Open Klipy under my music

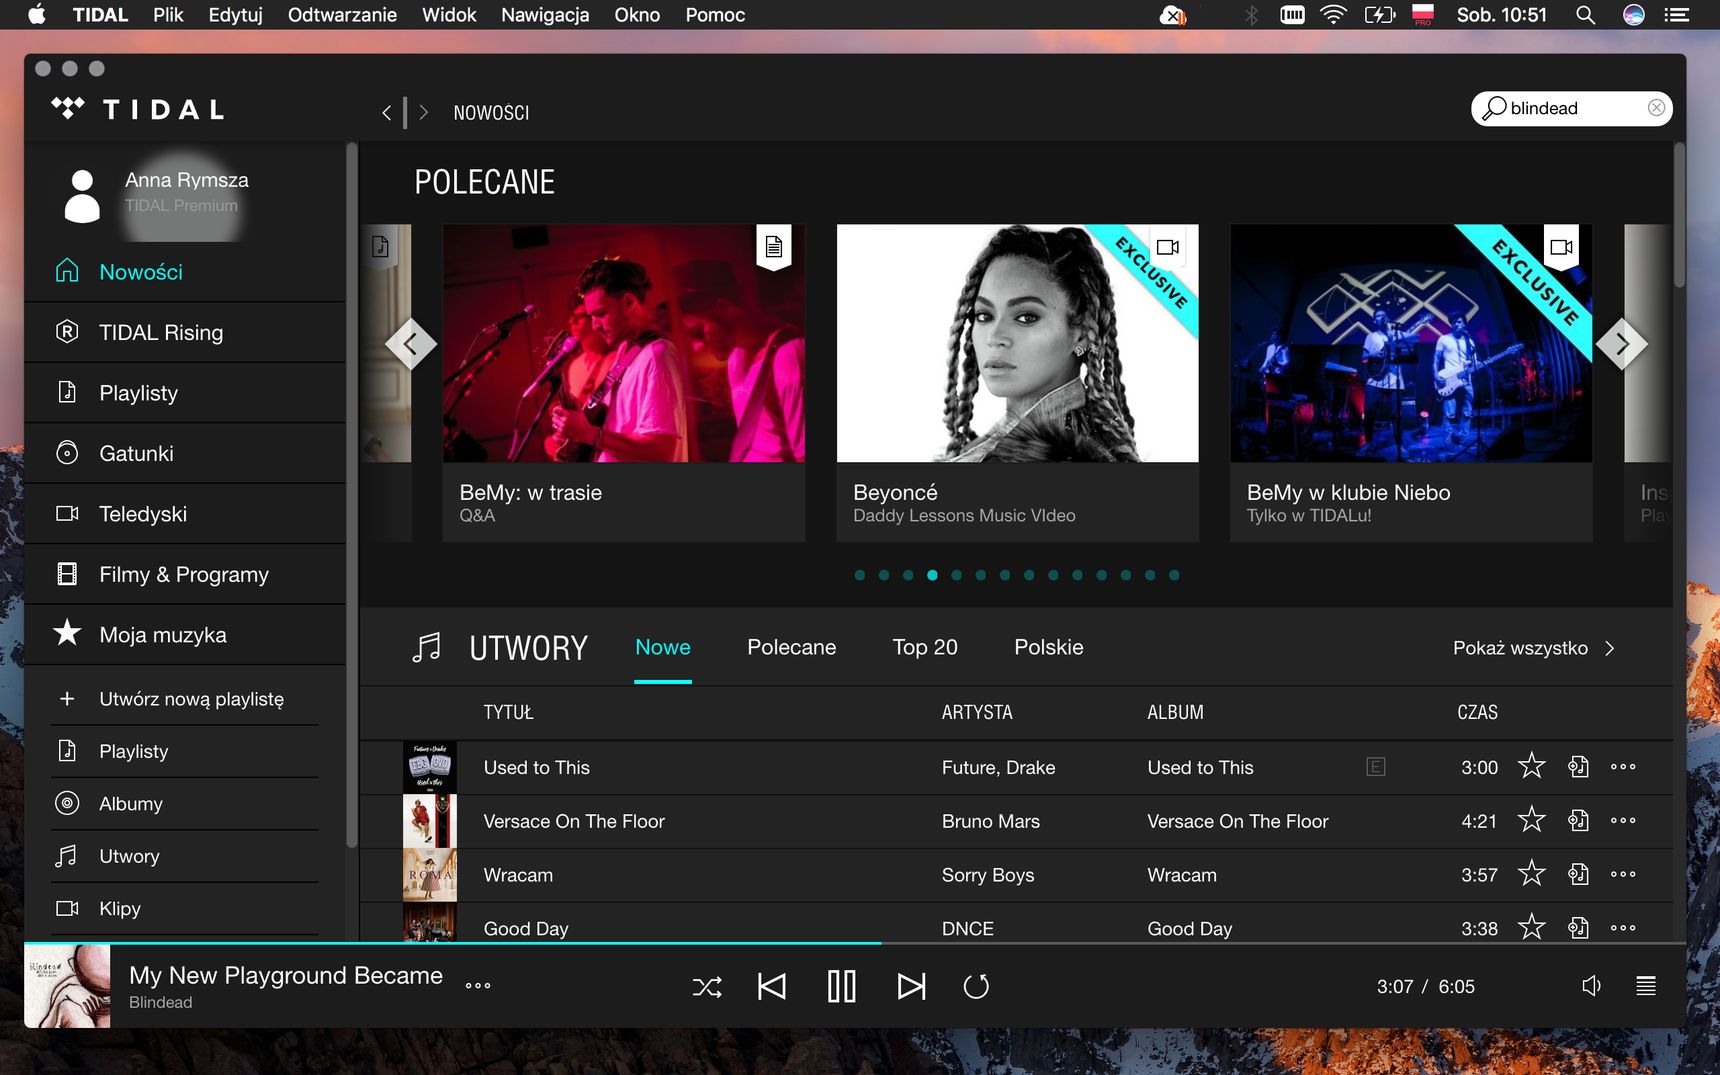click(184, 908)
